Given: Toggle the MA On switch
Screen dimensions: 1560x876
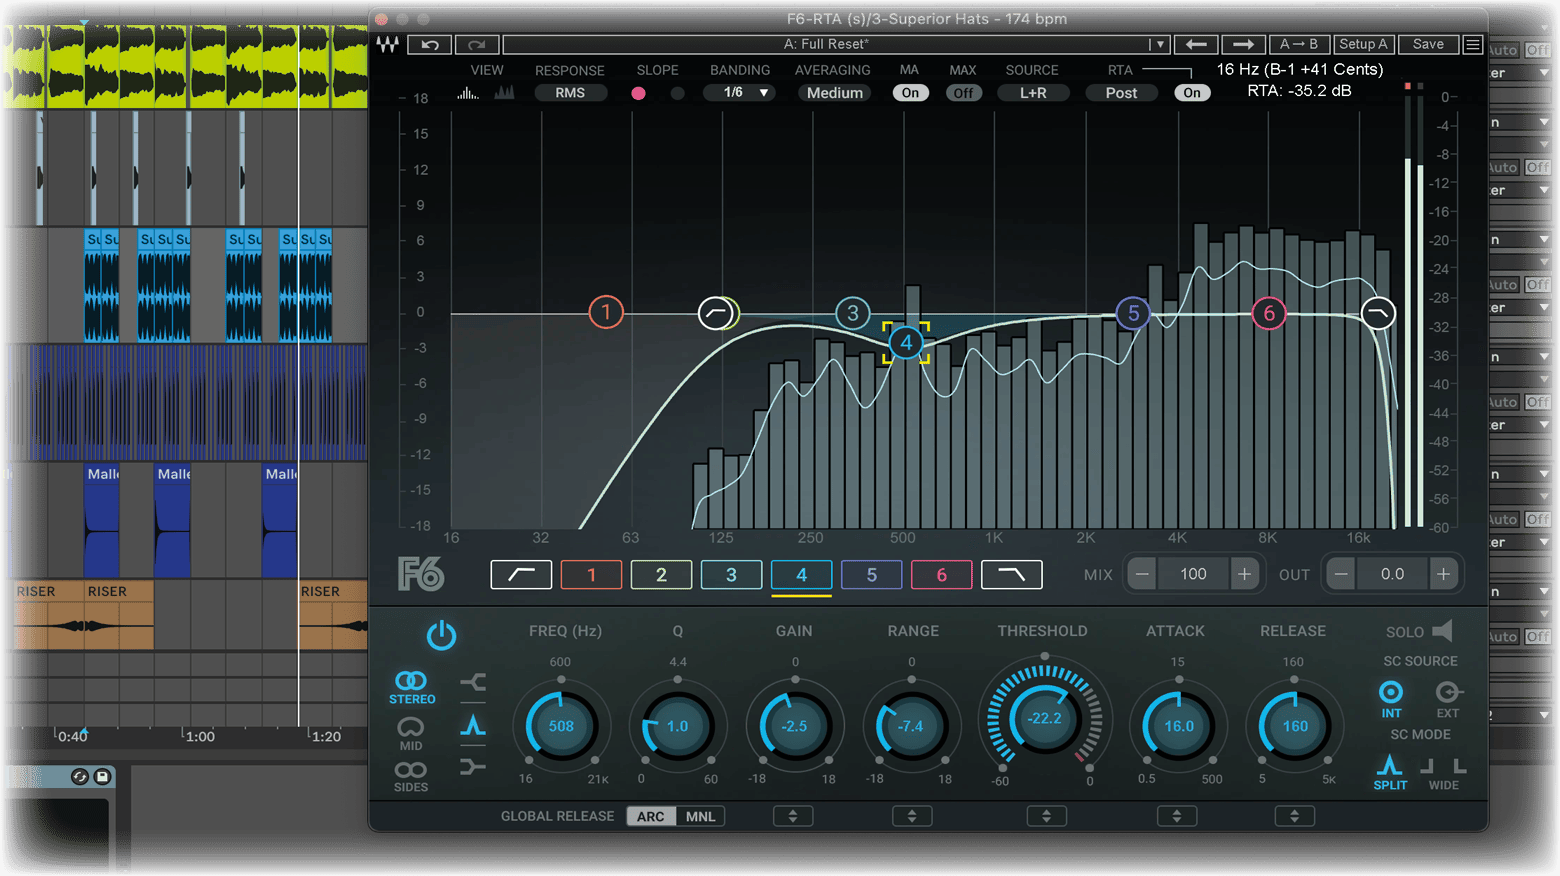Looking at the screenshot, I should tap(910, 93).
